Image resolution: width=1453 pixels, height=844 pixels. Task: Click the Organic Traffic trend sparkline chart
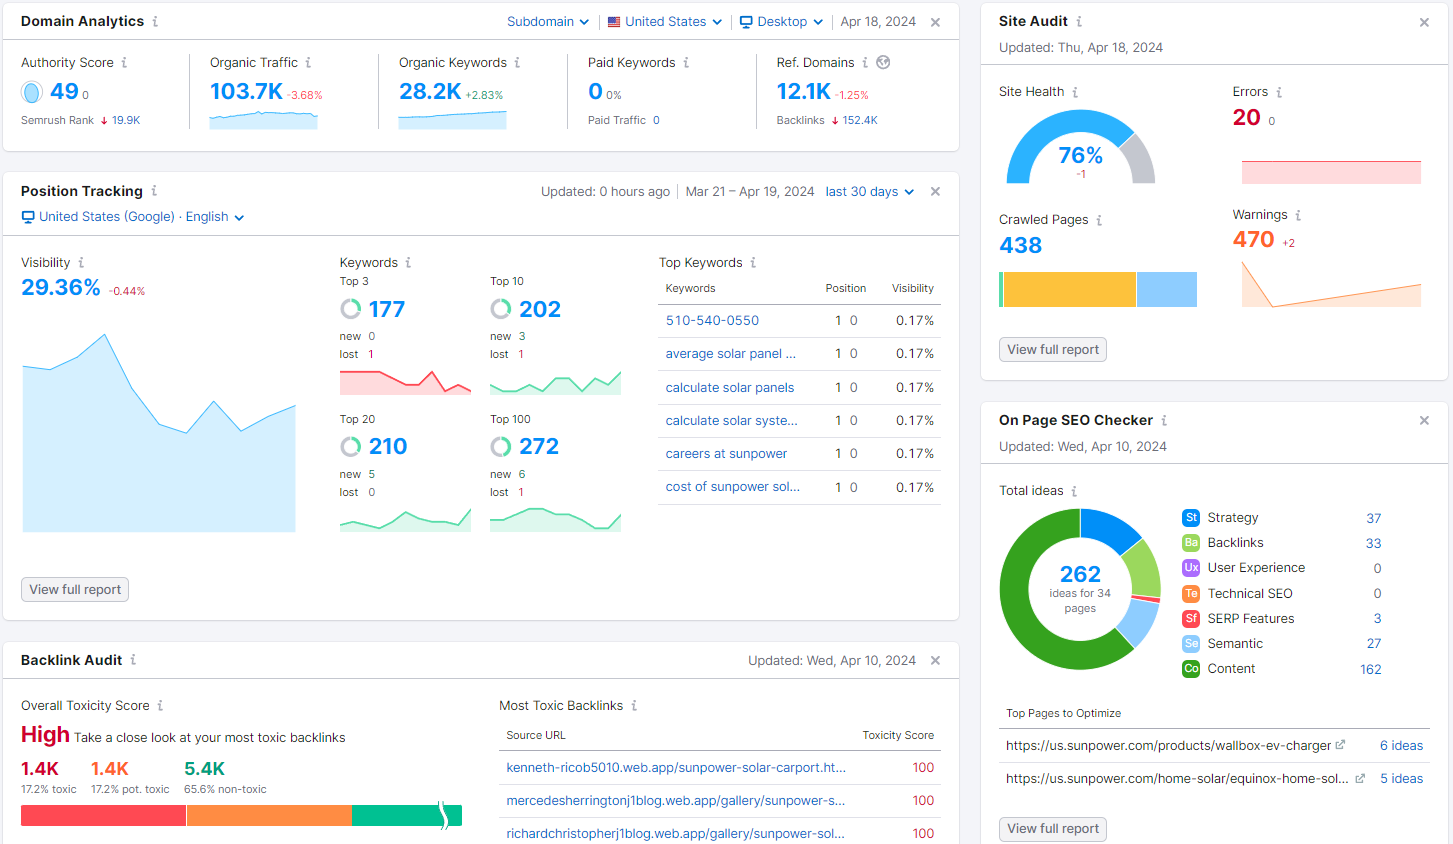[x=263, y=120]
